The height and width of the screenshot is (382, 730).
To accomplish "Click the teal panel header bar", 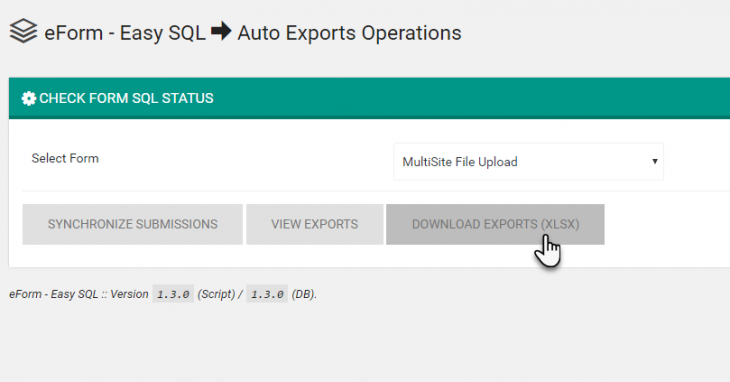I will [x=369, y=98].
